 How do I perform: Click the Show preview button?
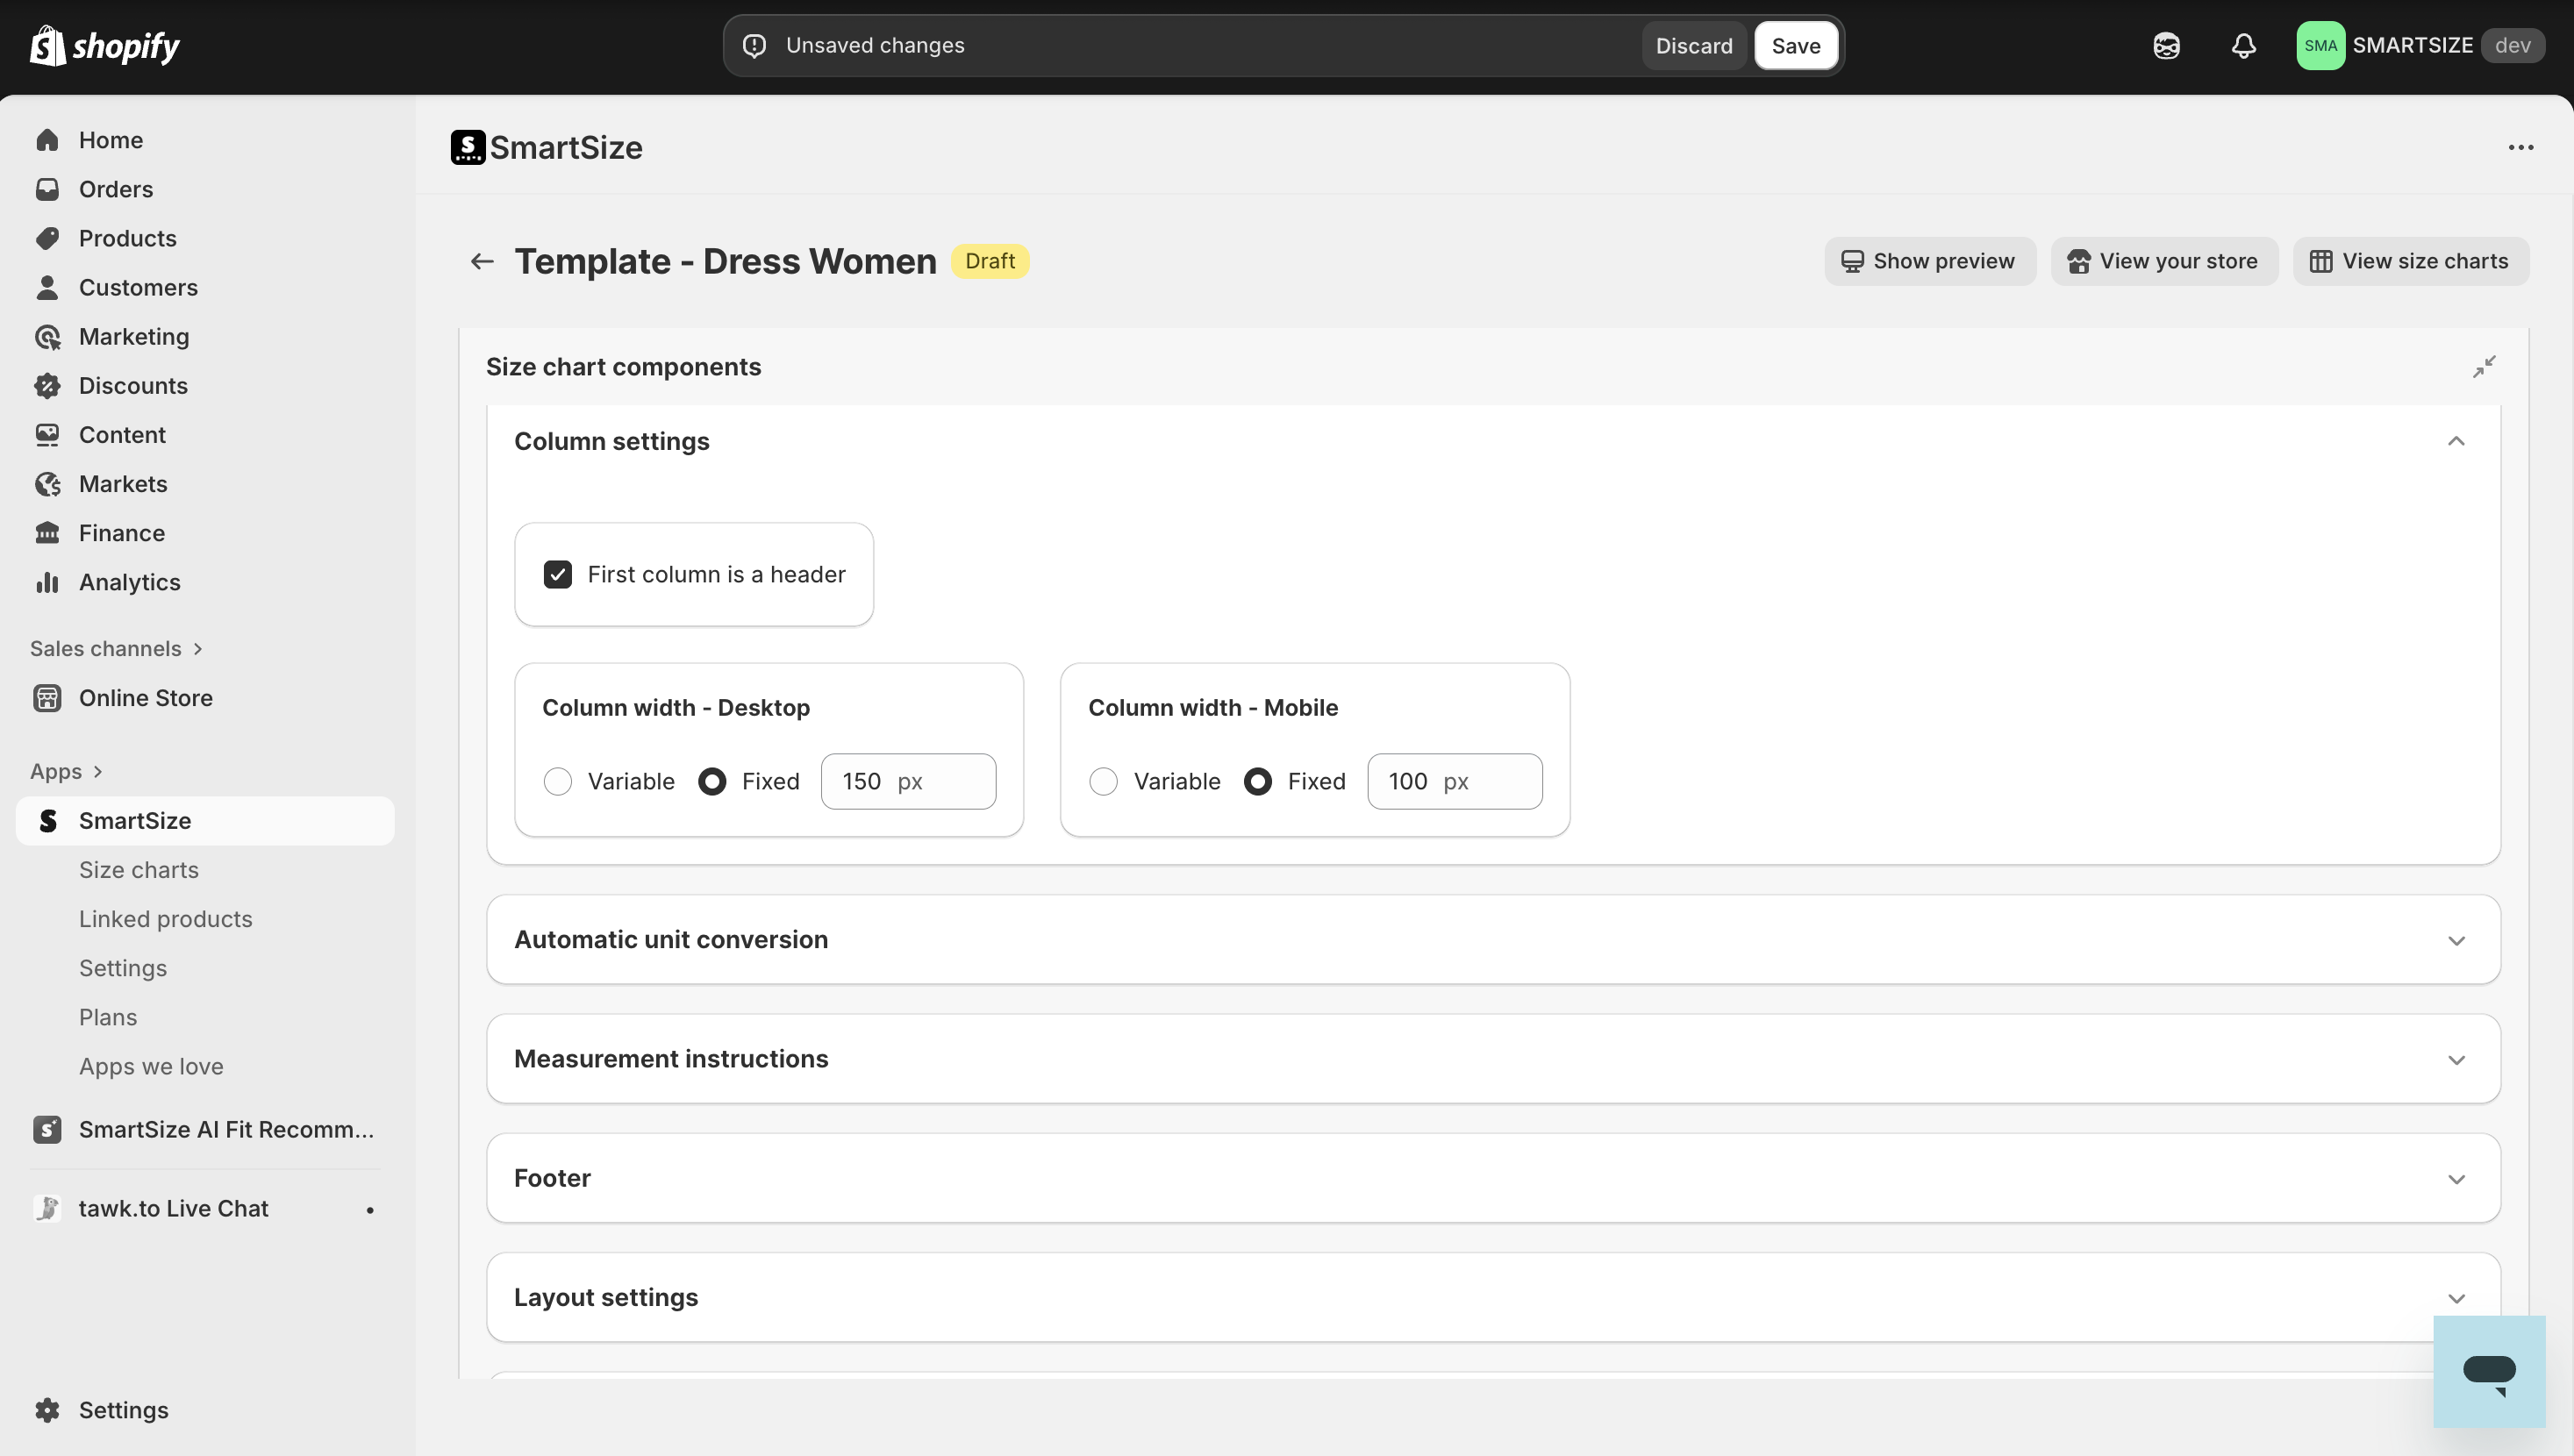(x=1929, y=261)
